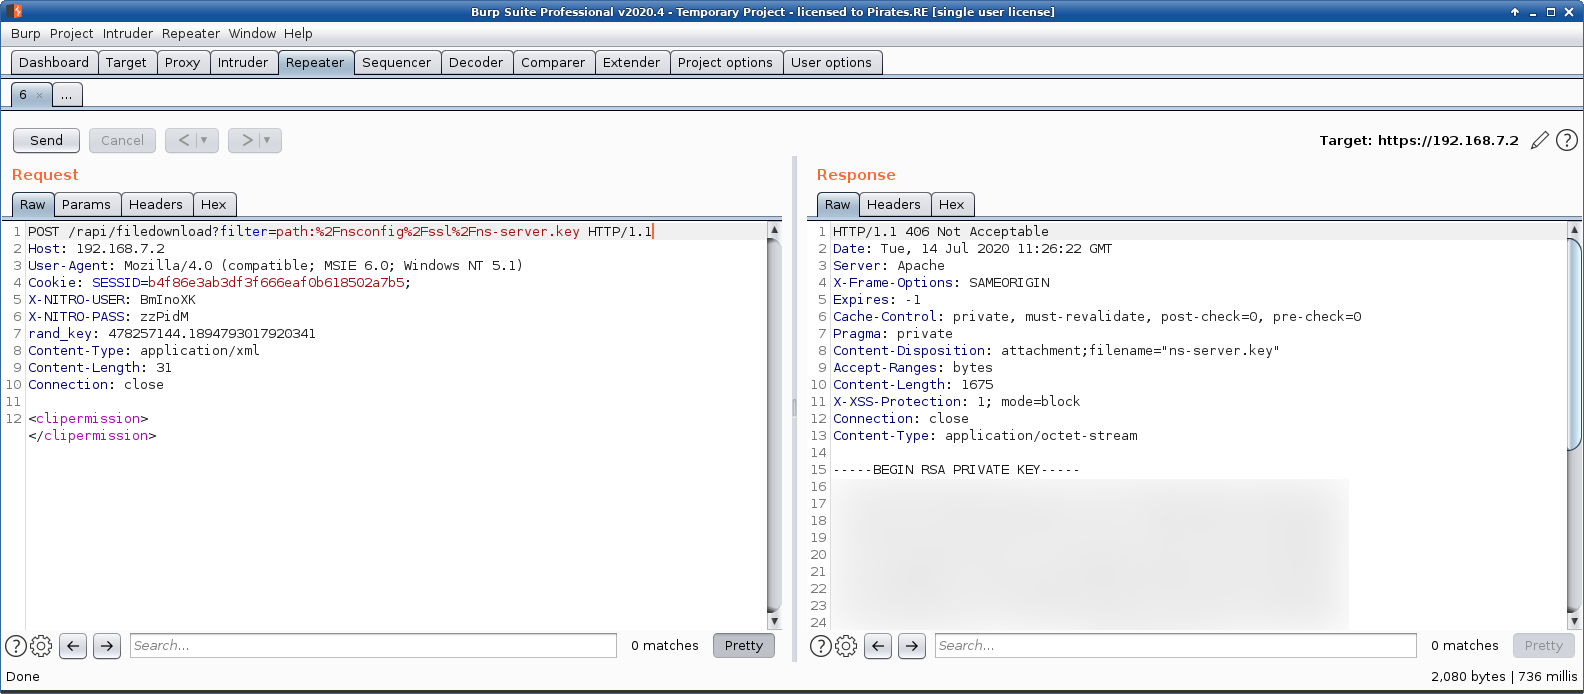Go to next response search match
Image resolution: width=1584 pixels, height=694 pixels.
tap(912, 646)
